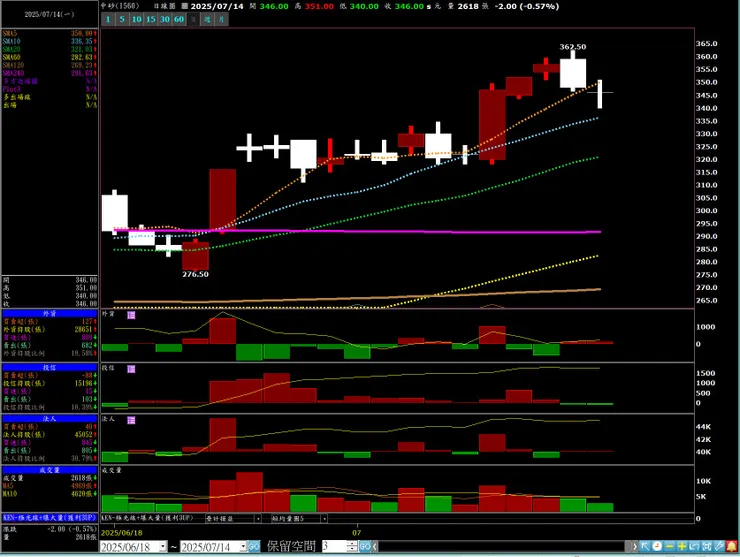Choose the 60-minute timeframe
The image size is (740, 557).
coord(179,19)
